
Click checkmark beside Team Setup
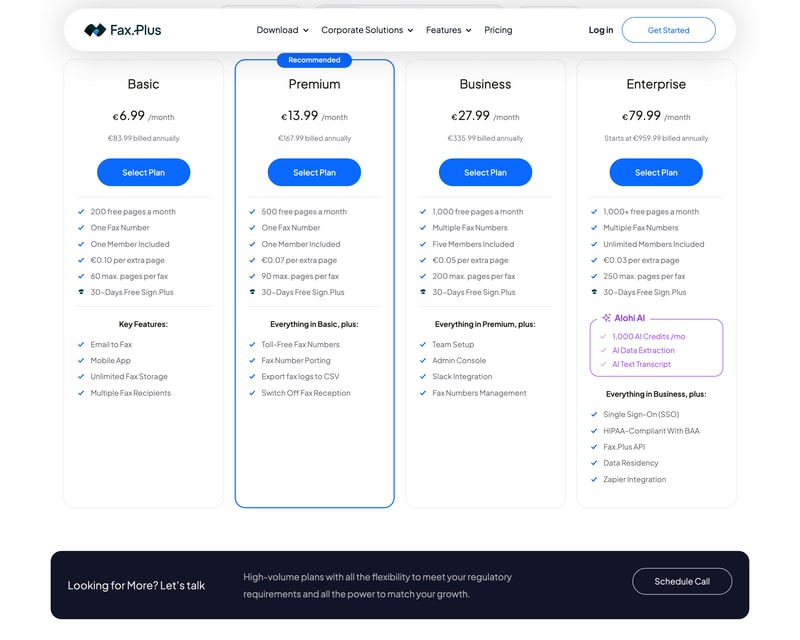coord(422,344)
